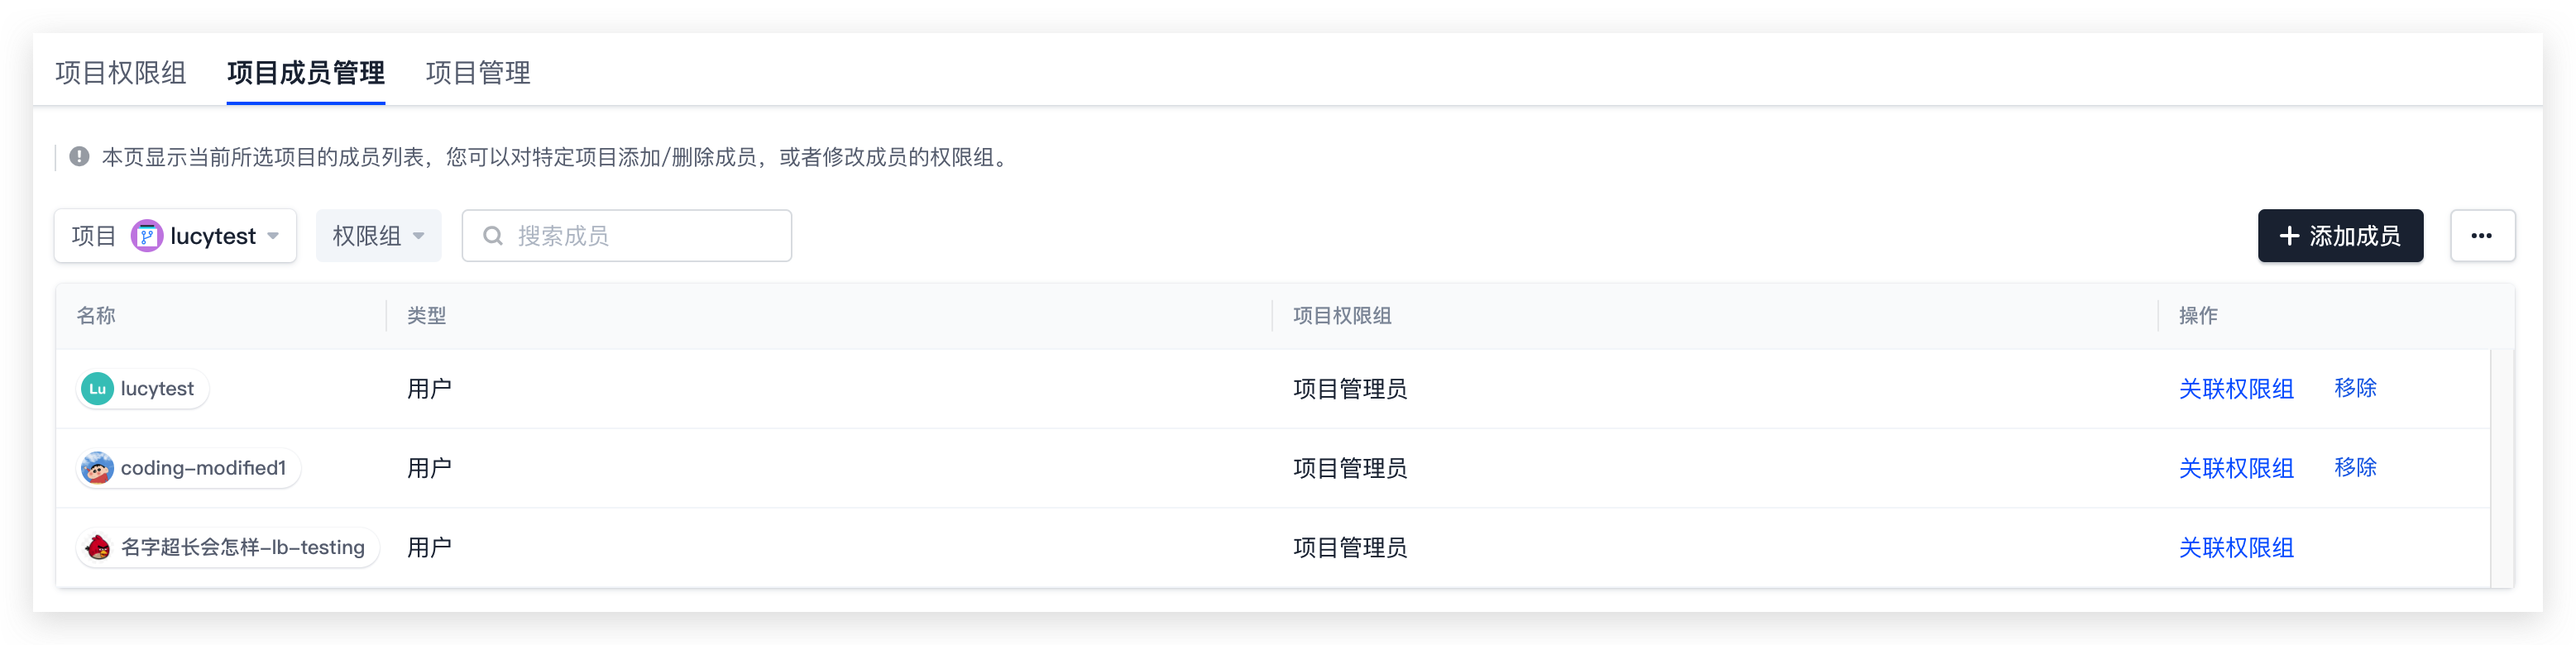The image size is (2576, 645).
Task: Click the lucytest user avatar
Action: click(97, 389)
